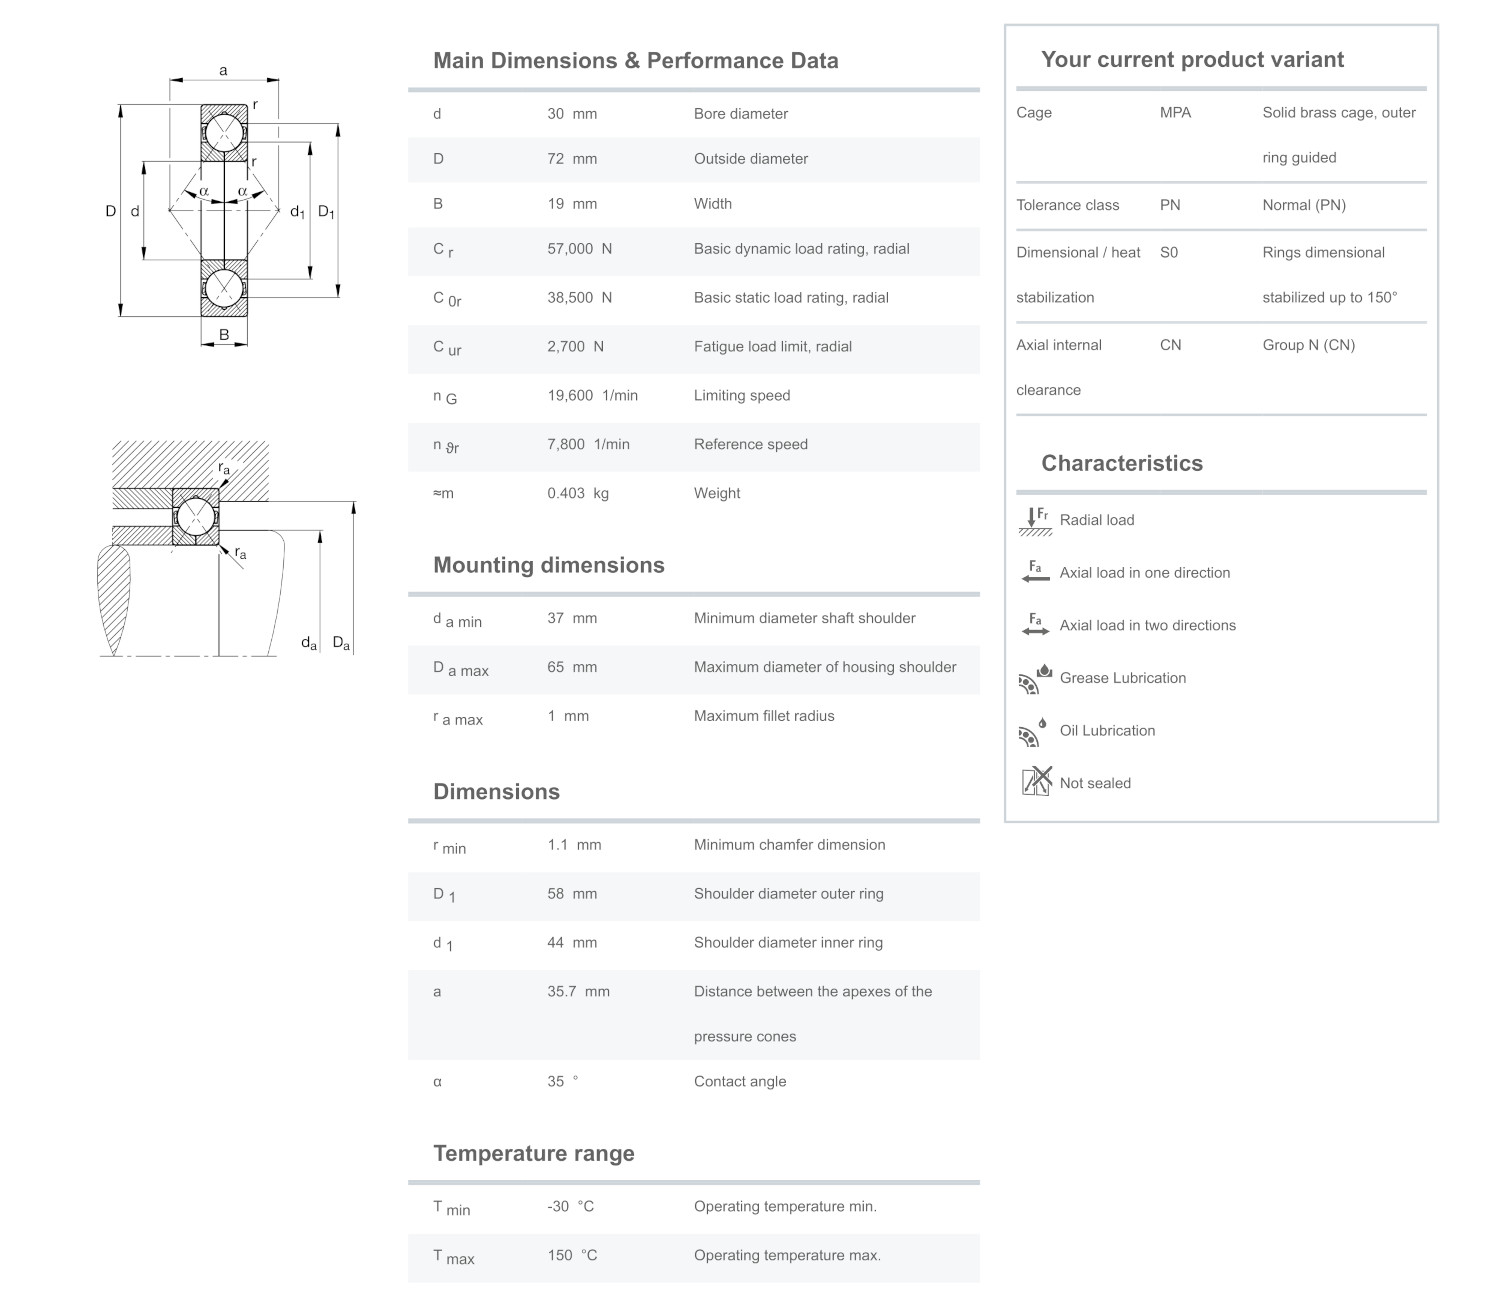Select the Limiting speed row
Screen dimensions: 1488x1289
pos(693,396)
